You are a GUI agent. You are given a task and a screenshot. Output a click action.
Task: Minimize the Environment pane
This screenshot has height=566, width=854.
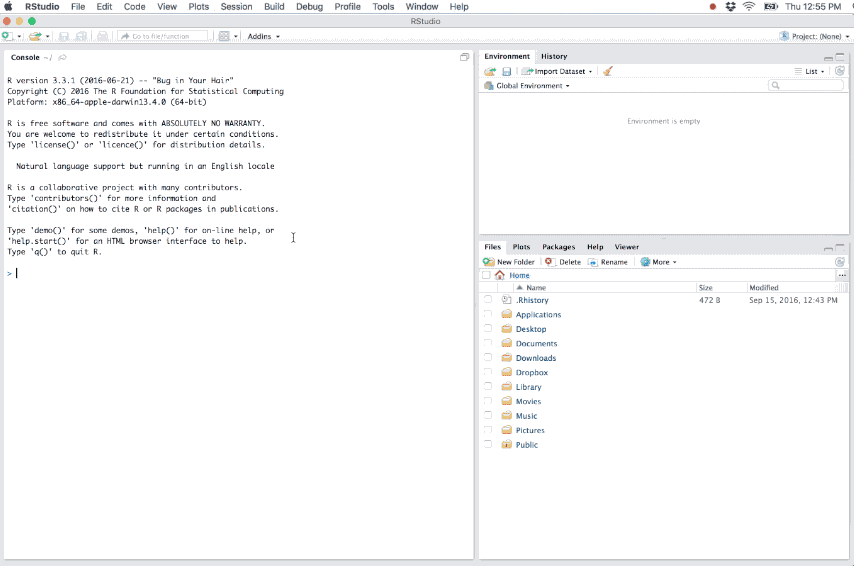pos(828,58)
